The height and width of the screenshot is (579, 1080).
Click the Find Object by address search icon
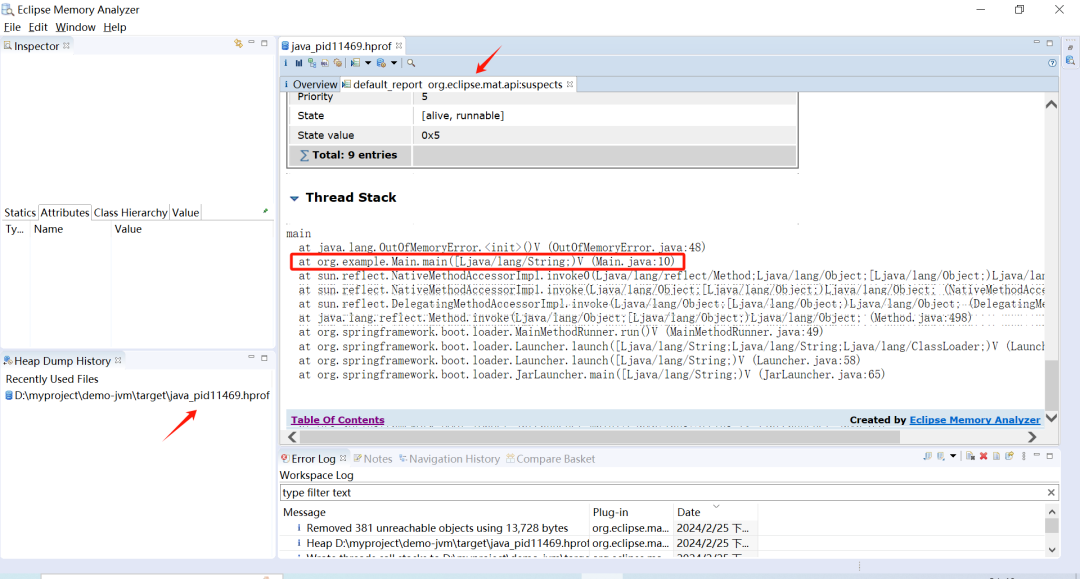[411, 63]
